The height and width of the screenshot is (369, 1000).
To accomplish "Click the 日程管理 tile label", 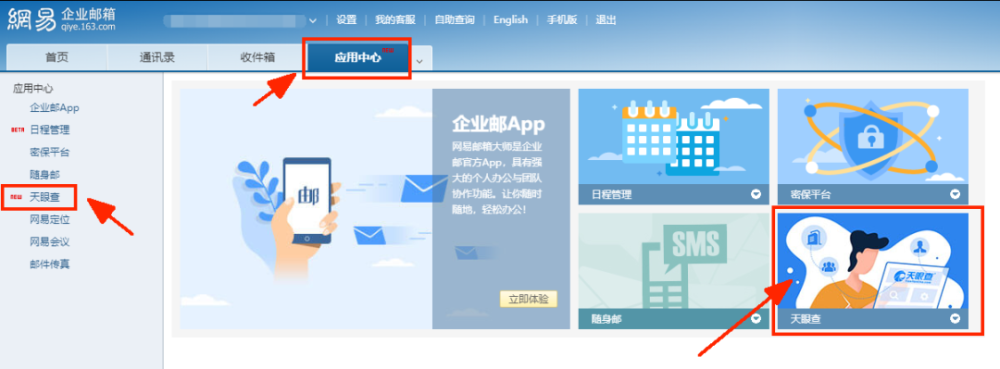I will [x=612, y=194].
